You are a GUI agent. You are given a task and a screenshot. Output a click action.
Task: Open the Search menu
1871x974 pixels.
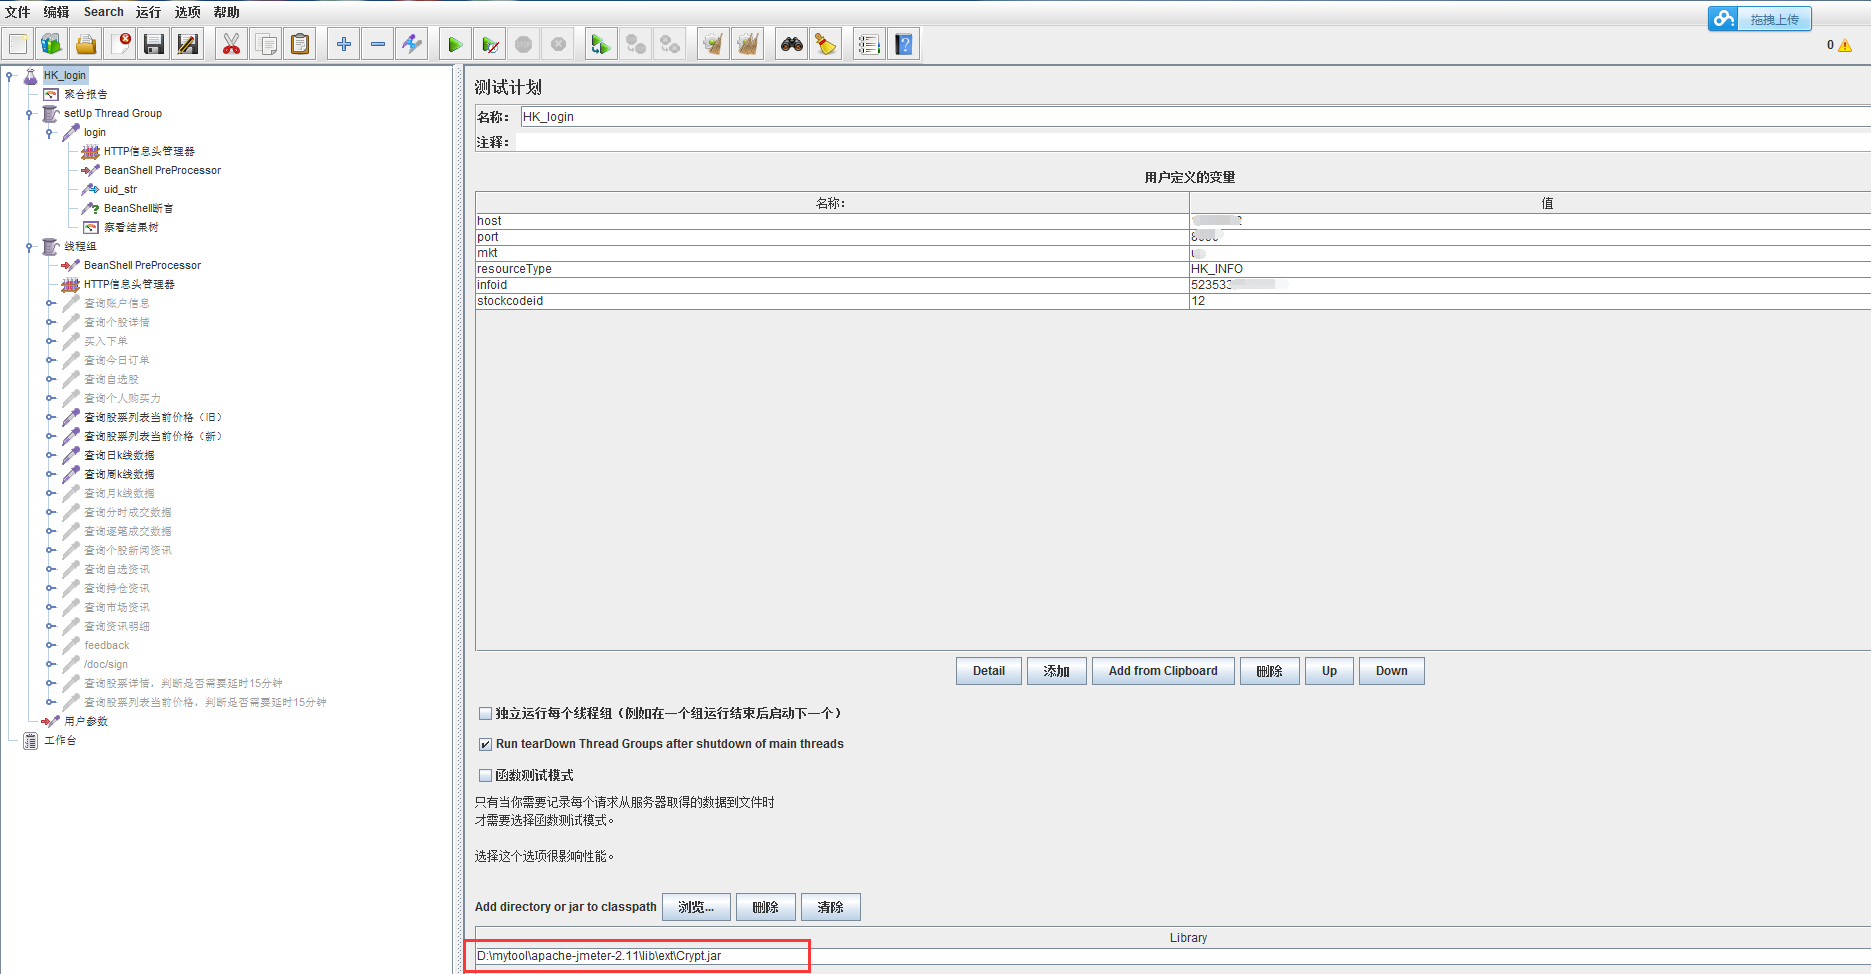click(x=103, y=12)
